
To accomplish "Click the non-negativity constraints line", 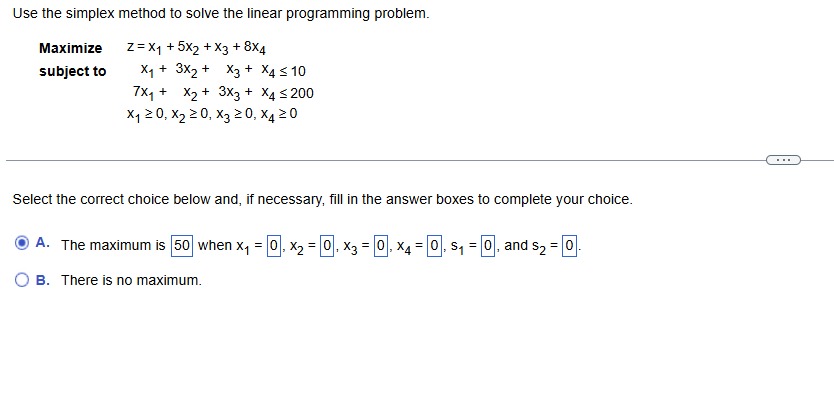I will pos(212,114).
